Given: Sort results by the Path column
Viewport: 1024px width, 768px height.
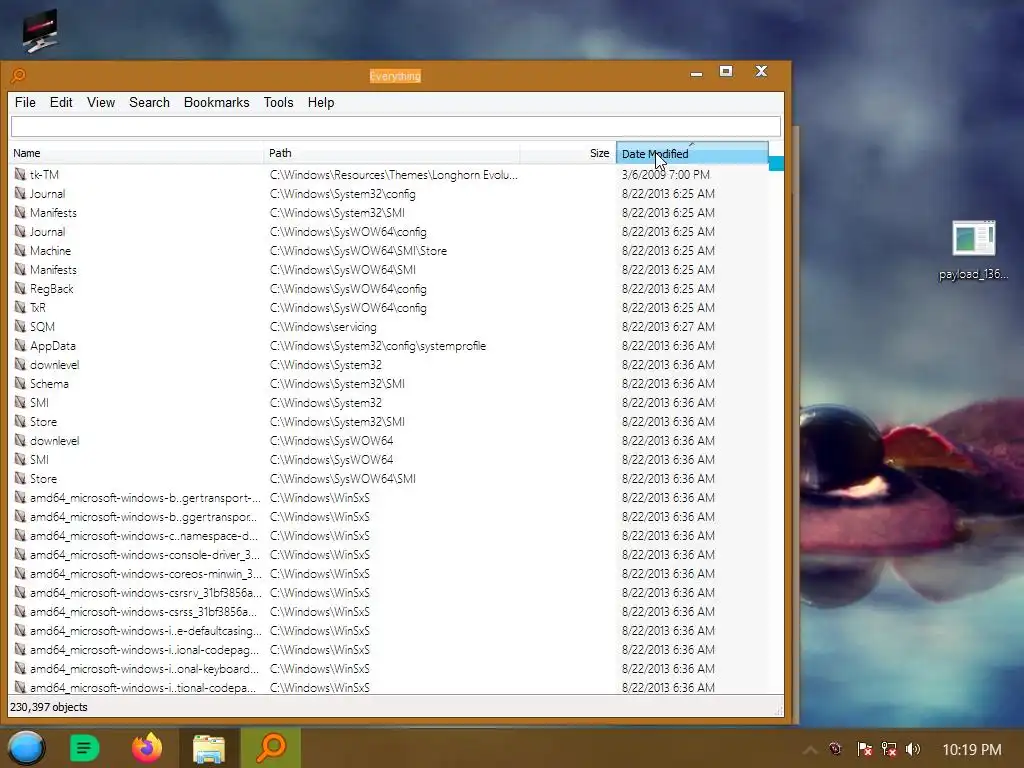Looking at the screenshot, I should (392, 153).
